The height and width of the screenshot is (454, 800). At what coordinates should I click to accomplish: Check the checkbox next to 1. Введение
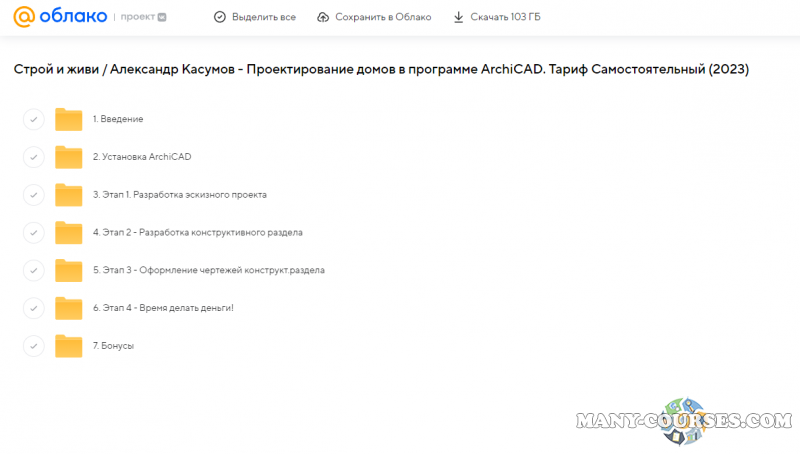[x=33, y=120]
